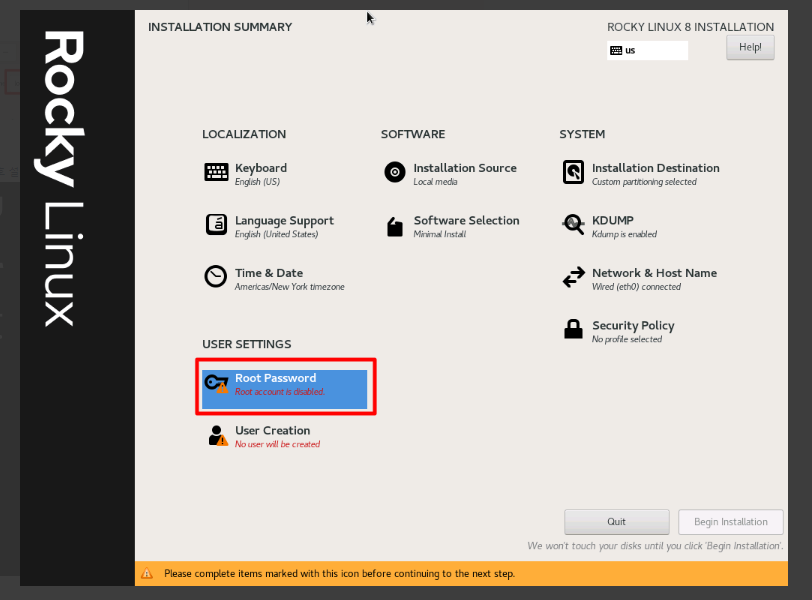This screenshot has width=812, height=600.
Task: Click the Software Selection package icon
Action: (395, 227)
